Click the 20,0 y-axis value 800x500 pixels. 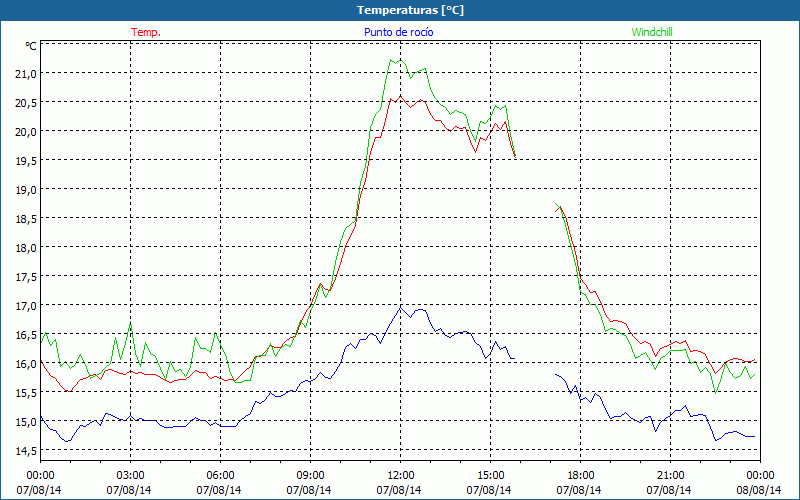(x=26, y=132)
